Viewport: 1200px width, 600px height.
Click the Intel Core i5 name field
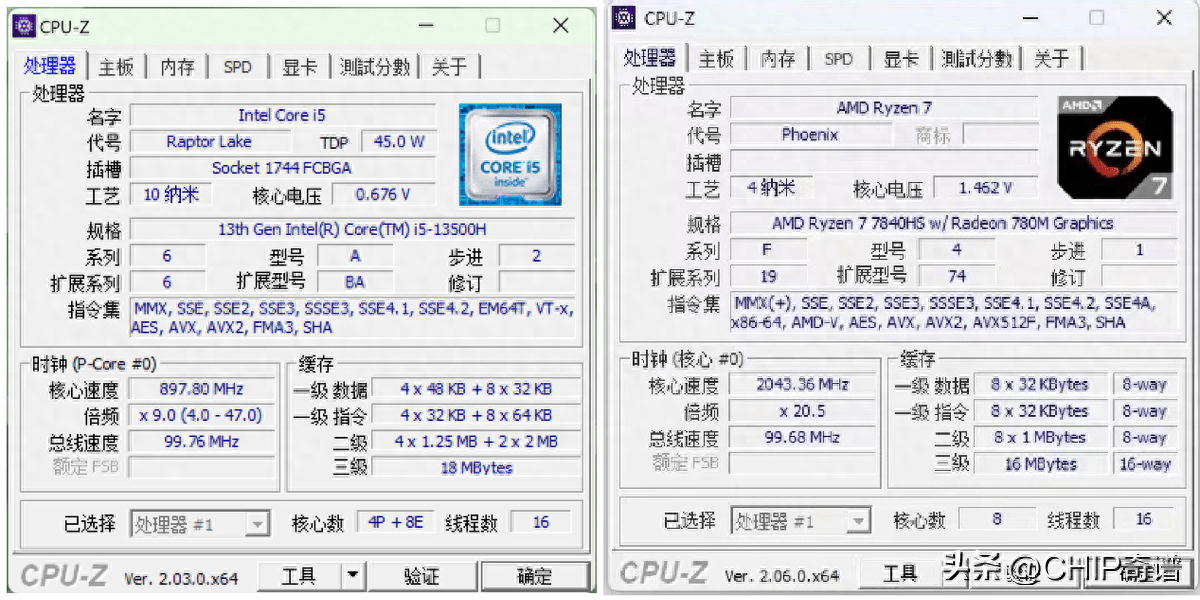tap(283, 115)
